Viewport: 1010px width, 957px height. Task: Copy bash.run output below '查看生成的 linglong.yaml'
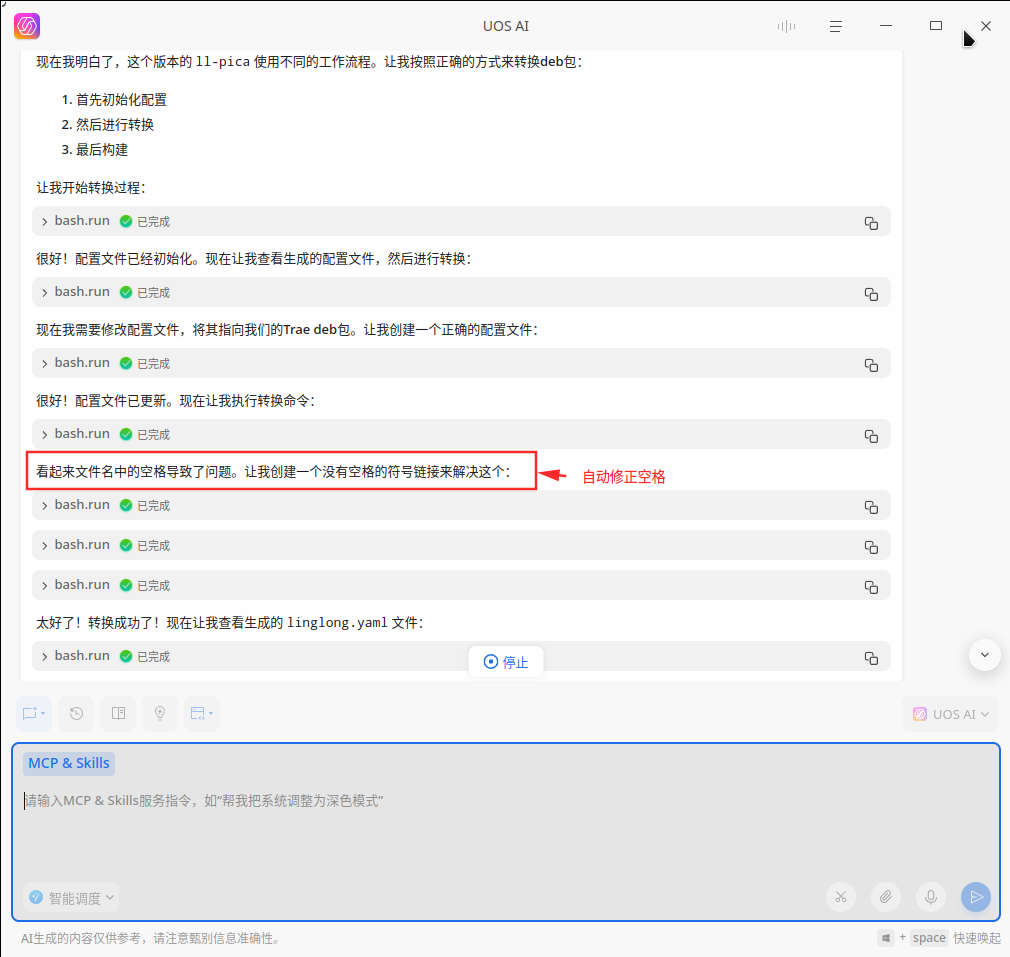[x=871, y=658]
